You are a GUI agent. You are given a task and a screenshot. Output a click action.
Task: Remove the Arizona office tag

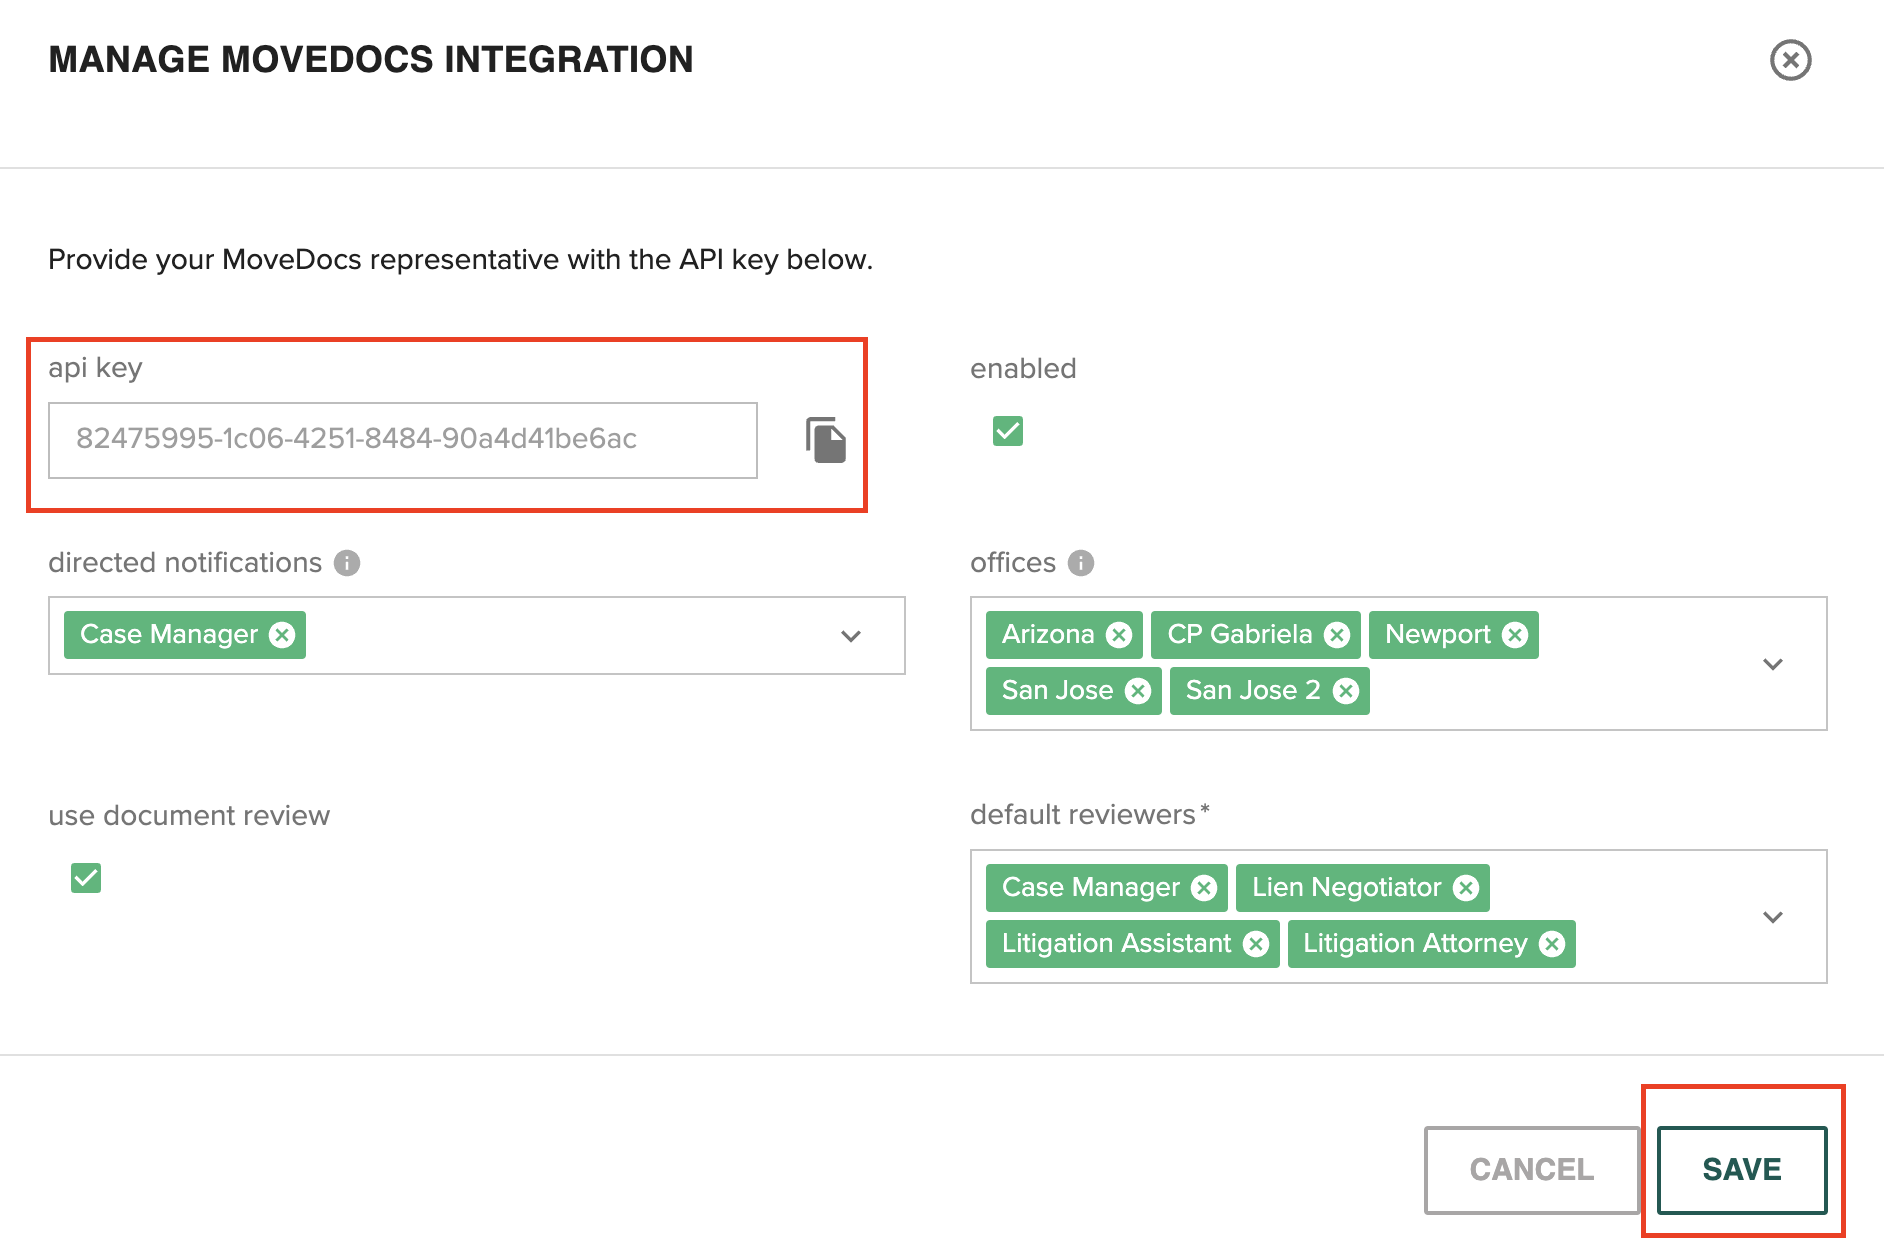1119,635
